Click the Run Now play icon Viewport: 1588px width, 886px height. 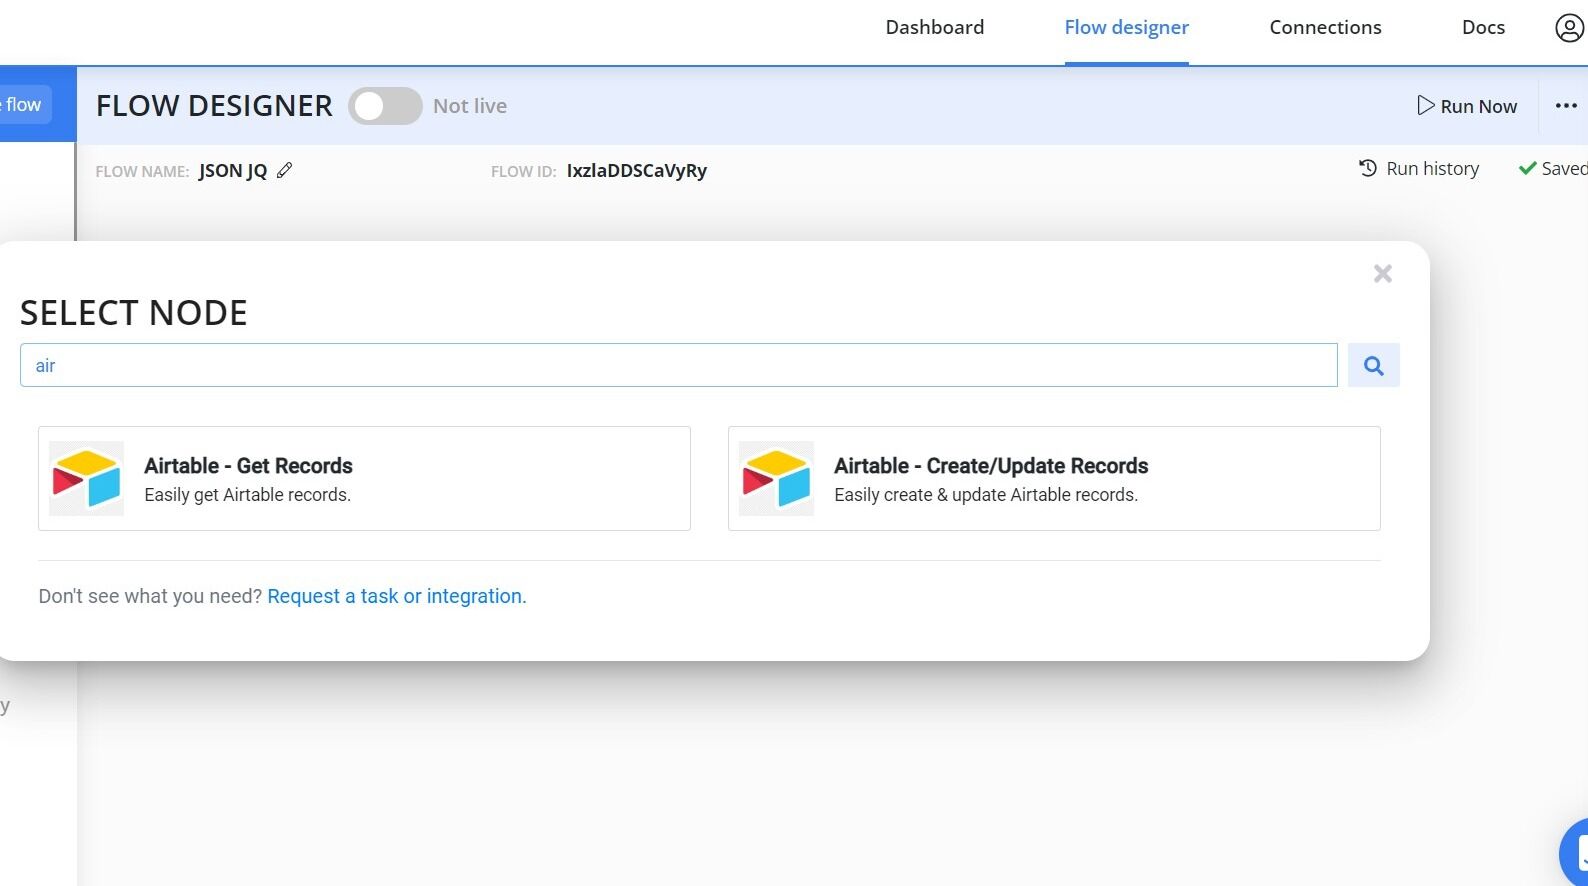click(1425, 105)
